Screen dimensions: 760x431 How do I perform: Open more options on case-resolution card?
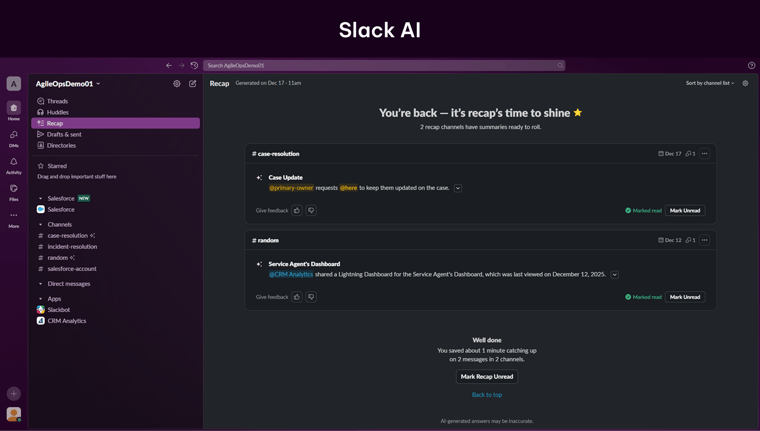coord(705,154)
